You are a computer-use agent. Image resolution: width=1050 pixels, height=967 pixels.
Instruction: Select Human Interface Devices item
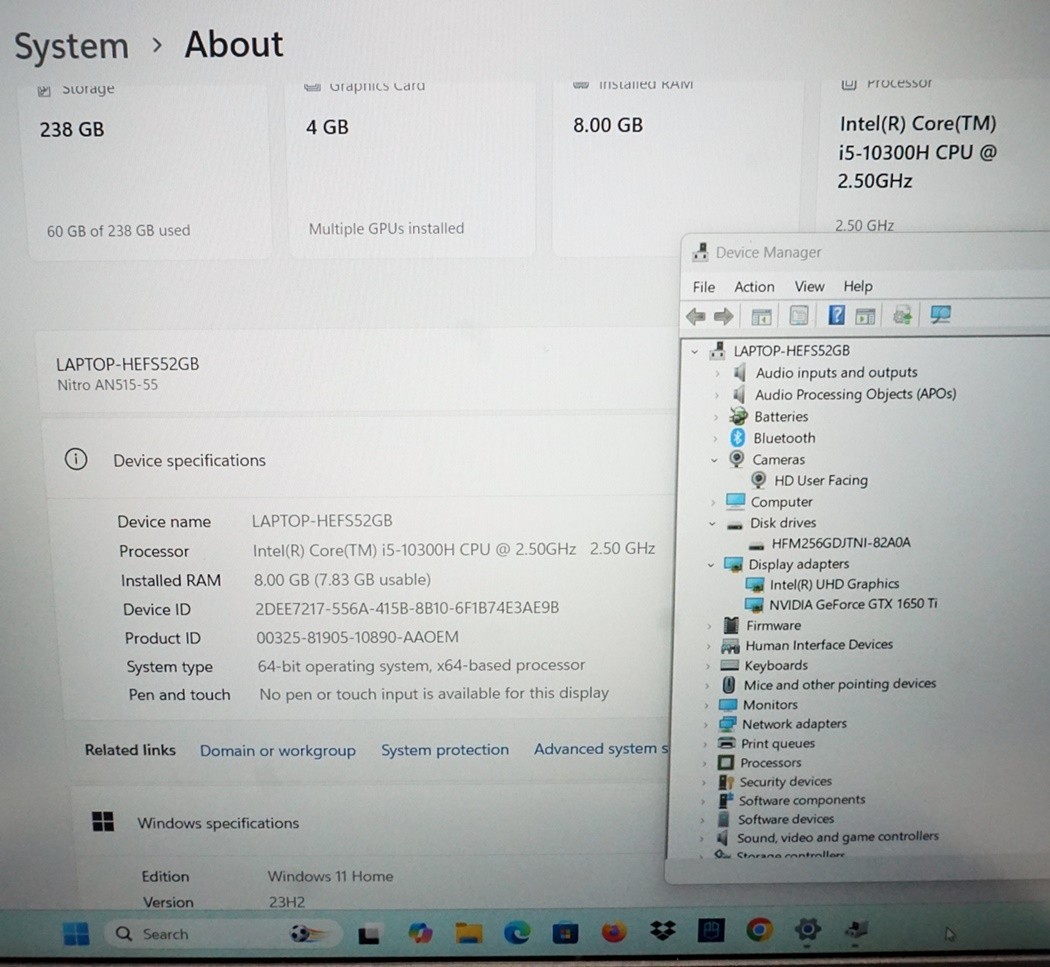(819, 645)
